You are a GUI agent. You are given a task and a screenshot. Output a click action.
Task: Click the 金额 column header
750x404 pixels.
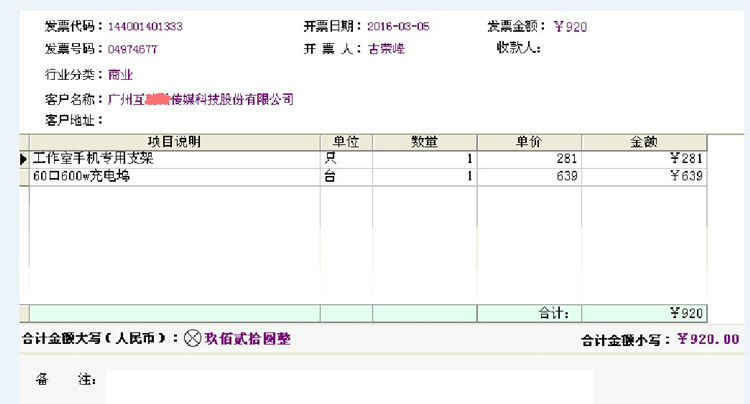[643, 142]
